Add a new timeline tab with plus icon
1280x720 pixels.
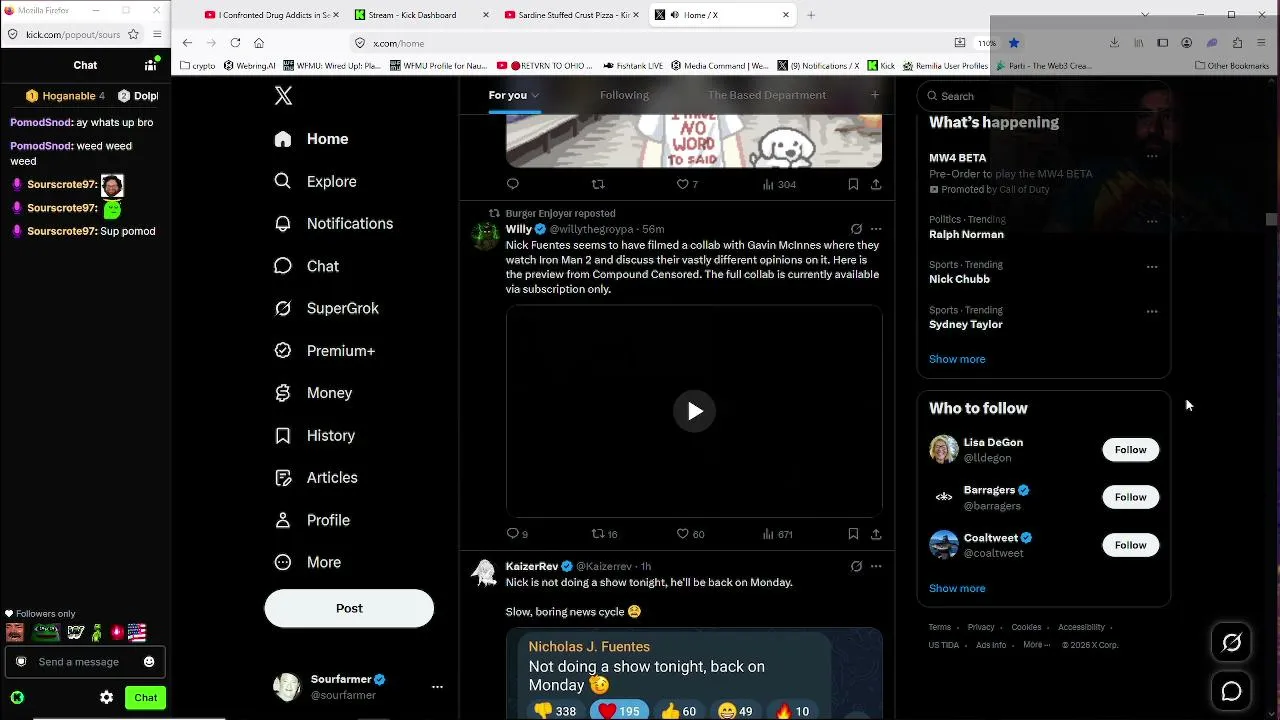pyautogui.click(x=875, y=95)
